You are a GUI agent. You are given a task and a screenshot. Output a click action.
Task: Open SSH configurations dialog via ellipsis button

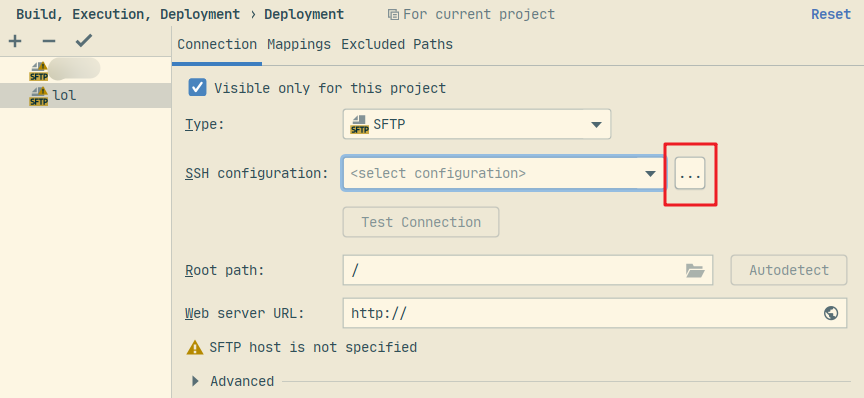(690, 174)
